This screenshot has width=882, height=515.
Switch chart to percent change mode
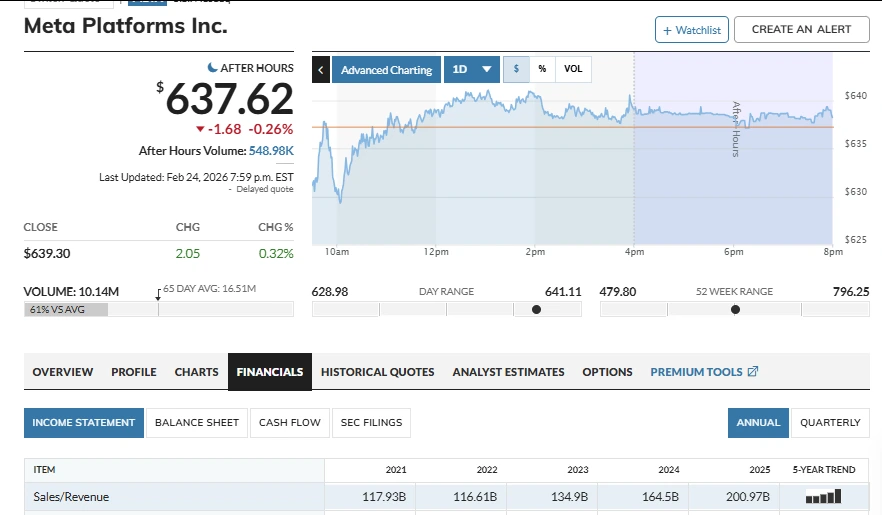coord(542,69)
